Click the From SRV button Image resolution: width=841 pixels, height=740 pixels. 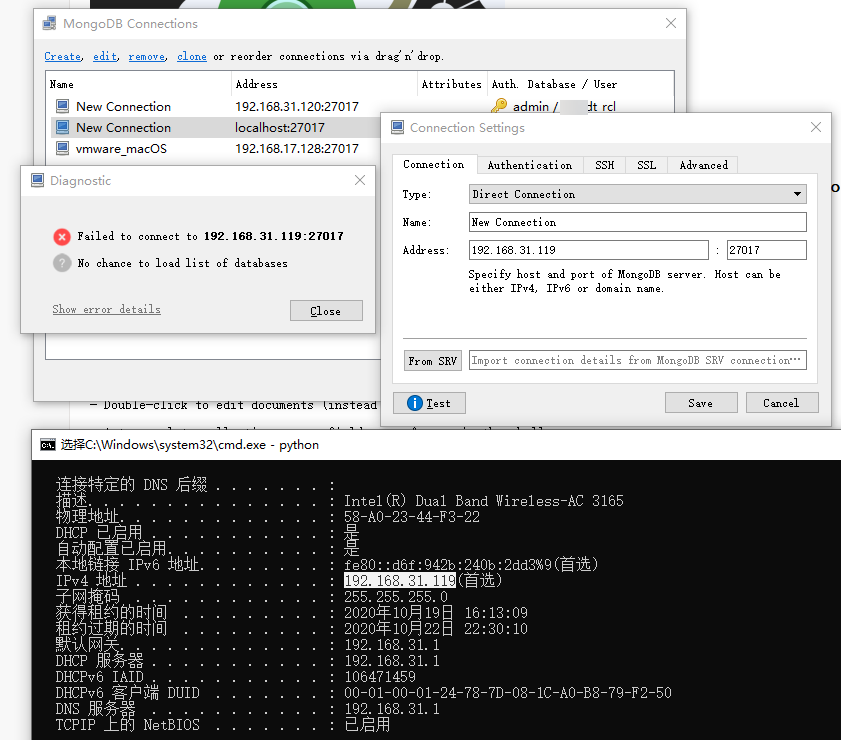432,361
